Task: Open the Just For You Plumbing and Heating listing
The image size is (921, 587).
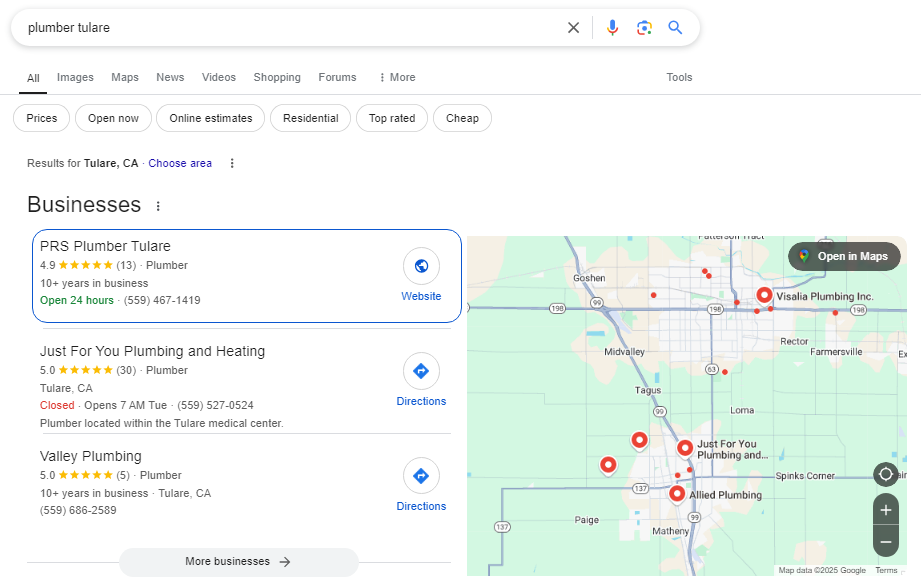Action: [x=152, y=351]
